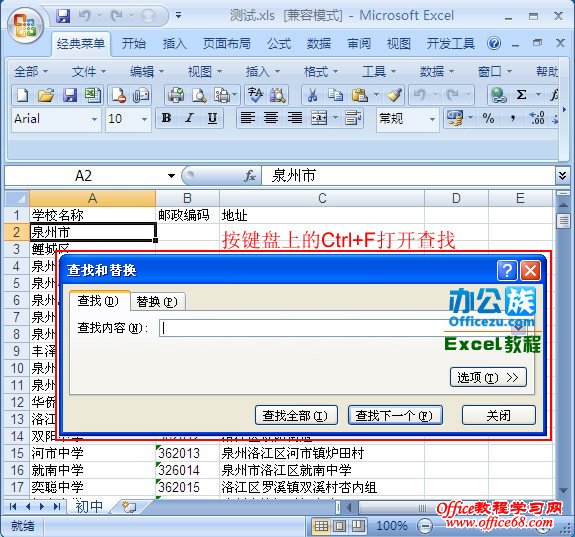This screenshot has width=575, height=537.
Task: Click Merge and Center icon
Action: click(319, 118)
